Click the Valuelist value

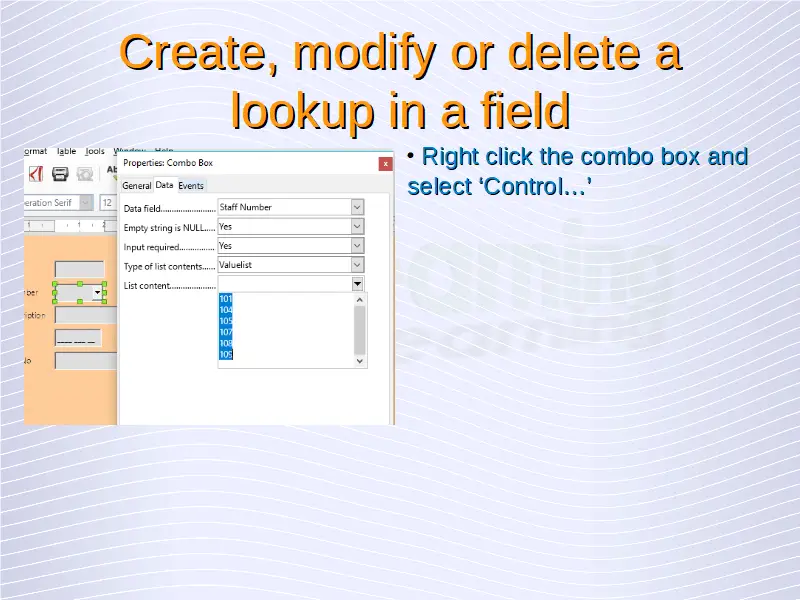(x=235, y=265)
